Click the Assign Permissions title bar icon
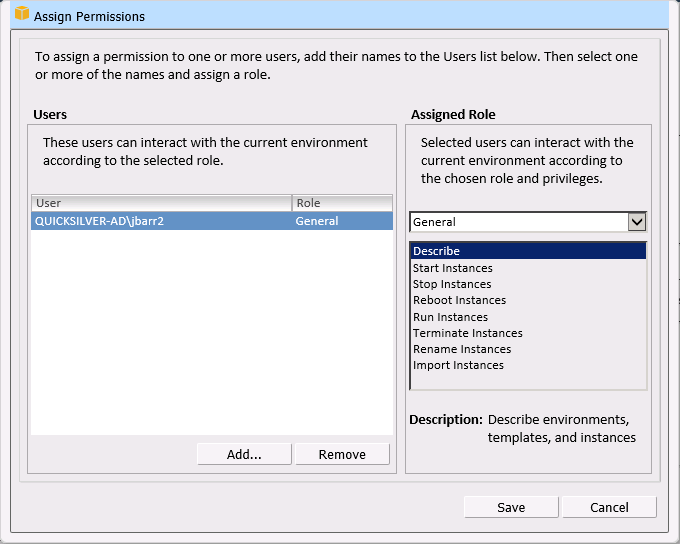 (21, 15)
